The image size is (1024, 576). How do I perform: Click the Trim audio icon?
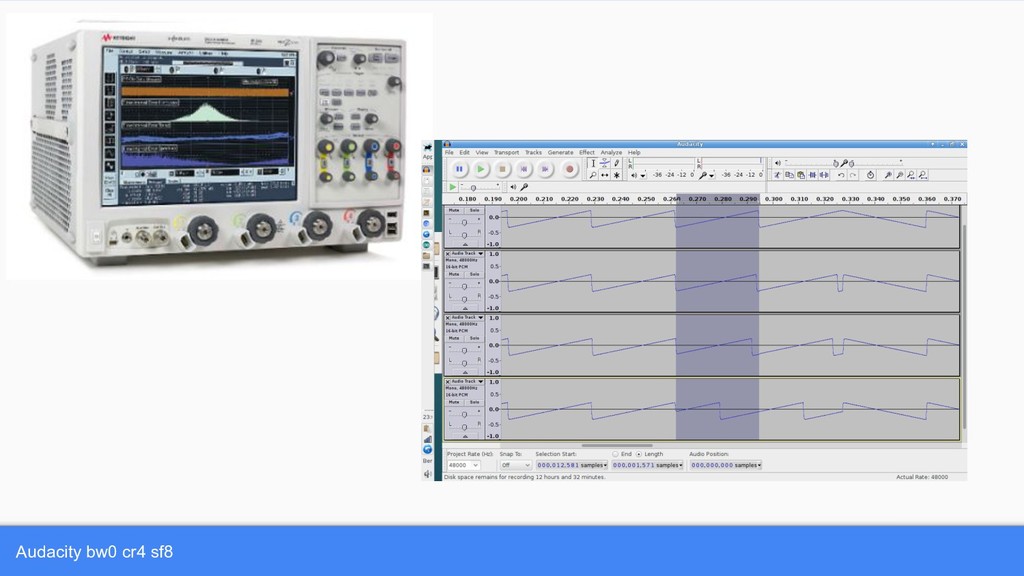812,175
